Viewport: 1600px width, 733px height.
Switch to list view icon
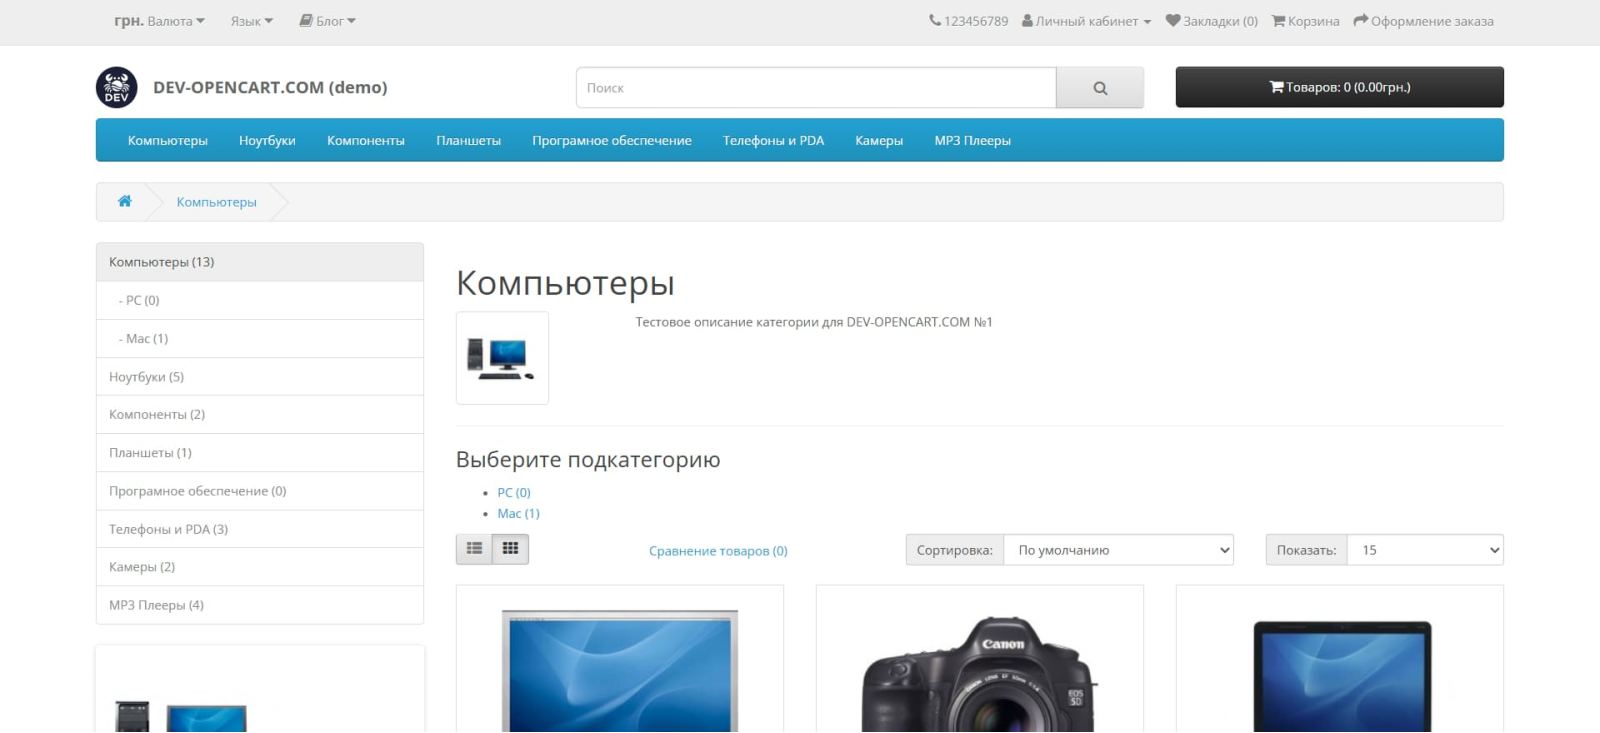(474, 549)
